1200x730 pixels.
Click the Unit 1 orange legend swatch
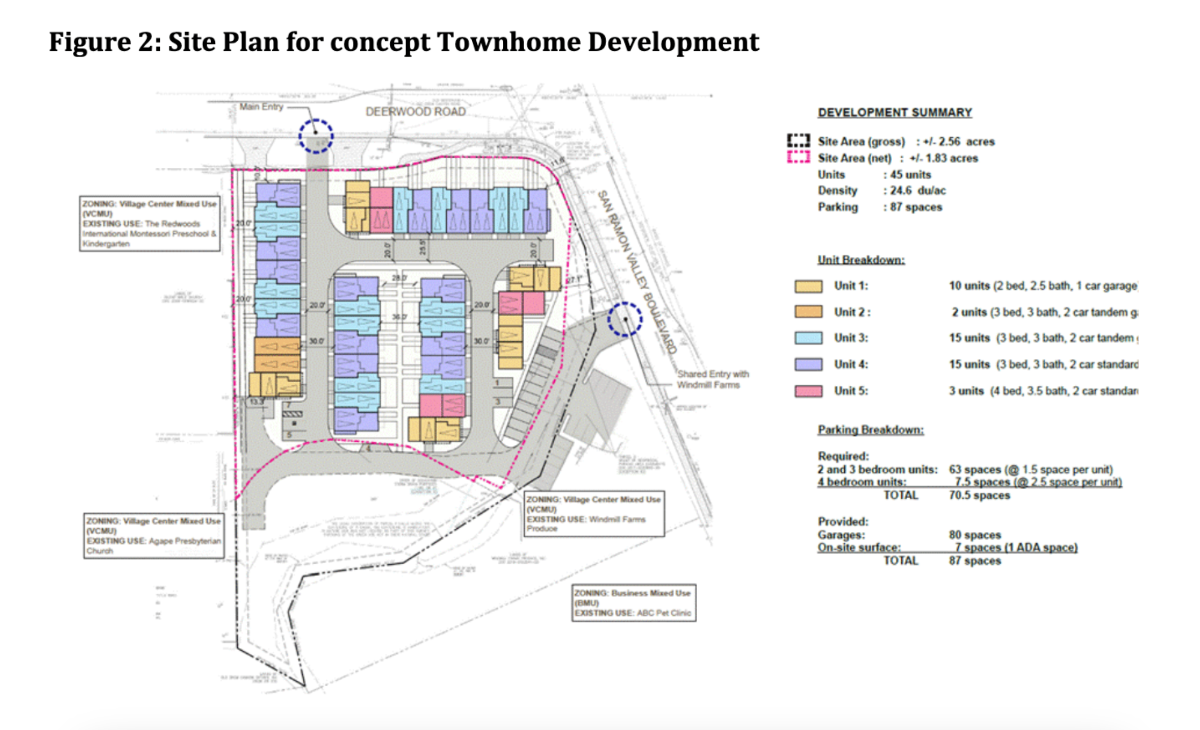[808, 286]
